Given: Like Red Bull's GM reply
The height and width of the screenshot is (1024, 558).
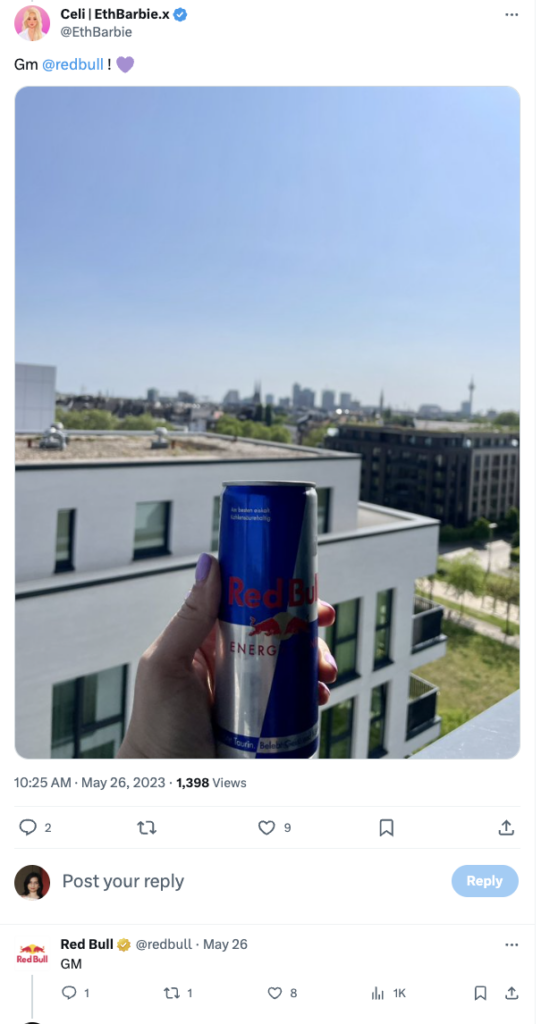Looking at the screenshot, I should click(274, 993).
